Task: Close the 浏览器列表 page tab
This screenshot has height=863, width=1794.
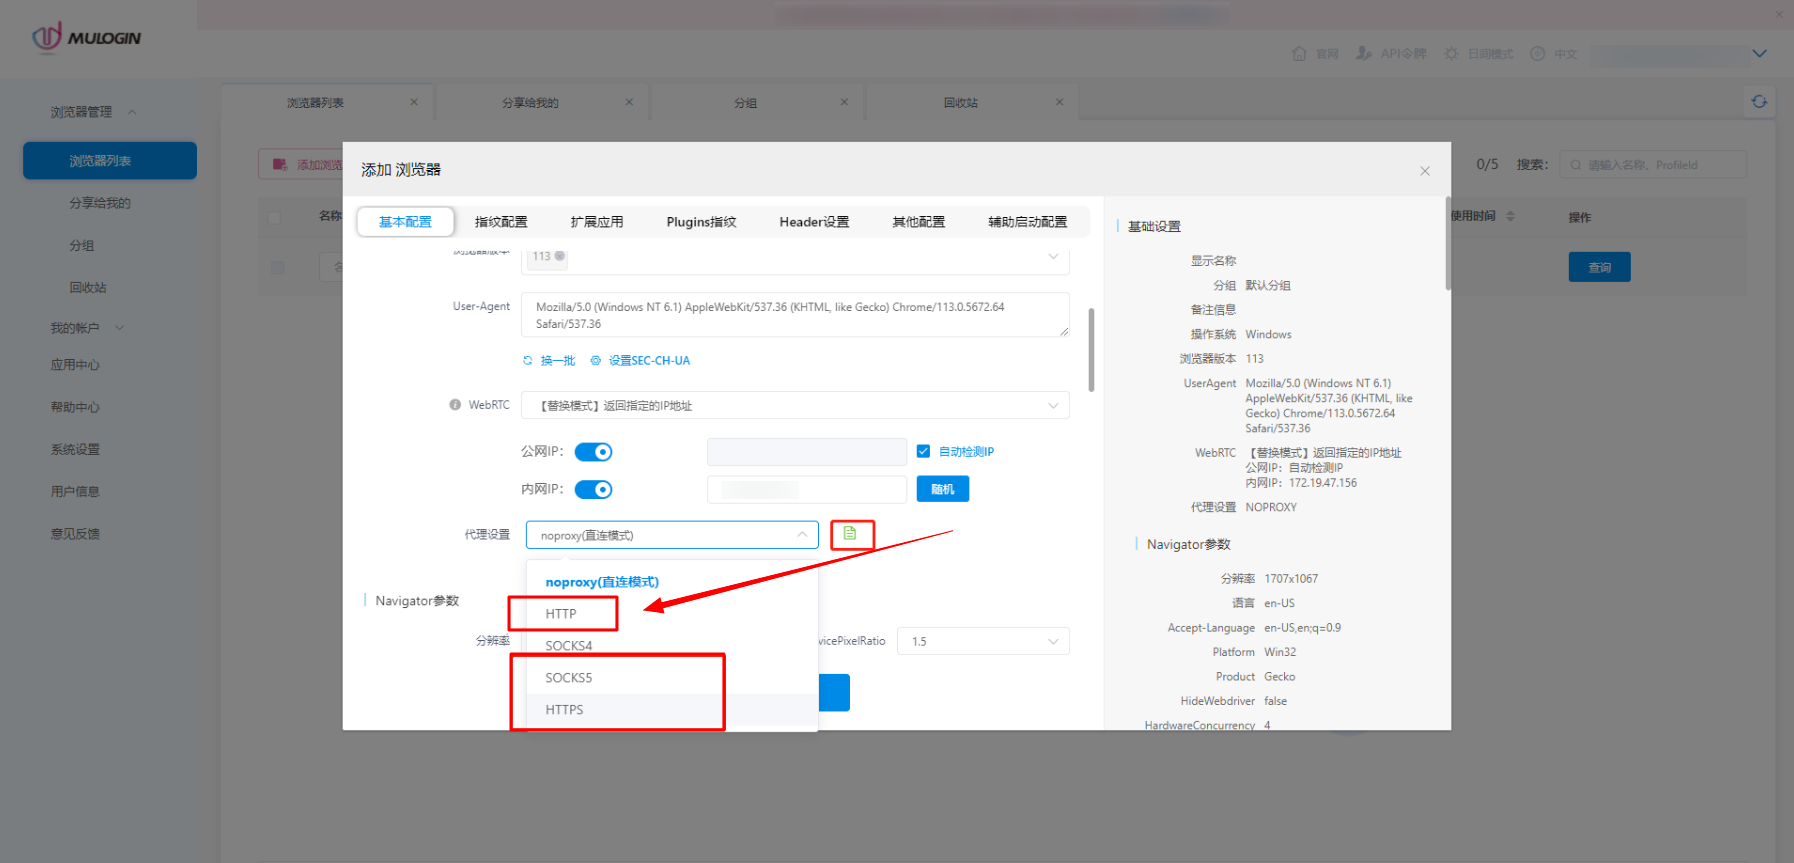Action: point(414,102)
